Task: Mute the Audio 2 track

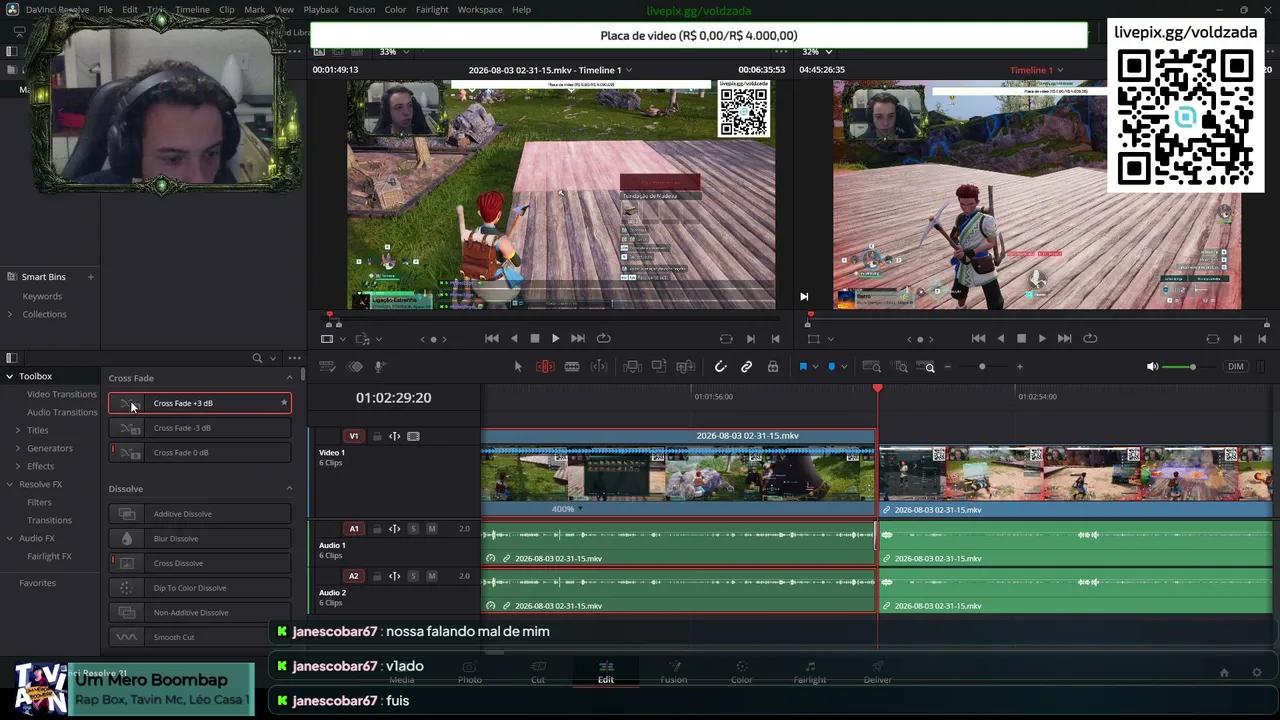Action: click(432, 576)
